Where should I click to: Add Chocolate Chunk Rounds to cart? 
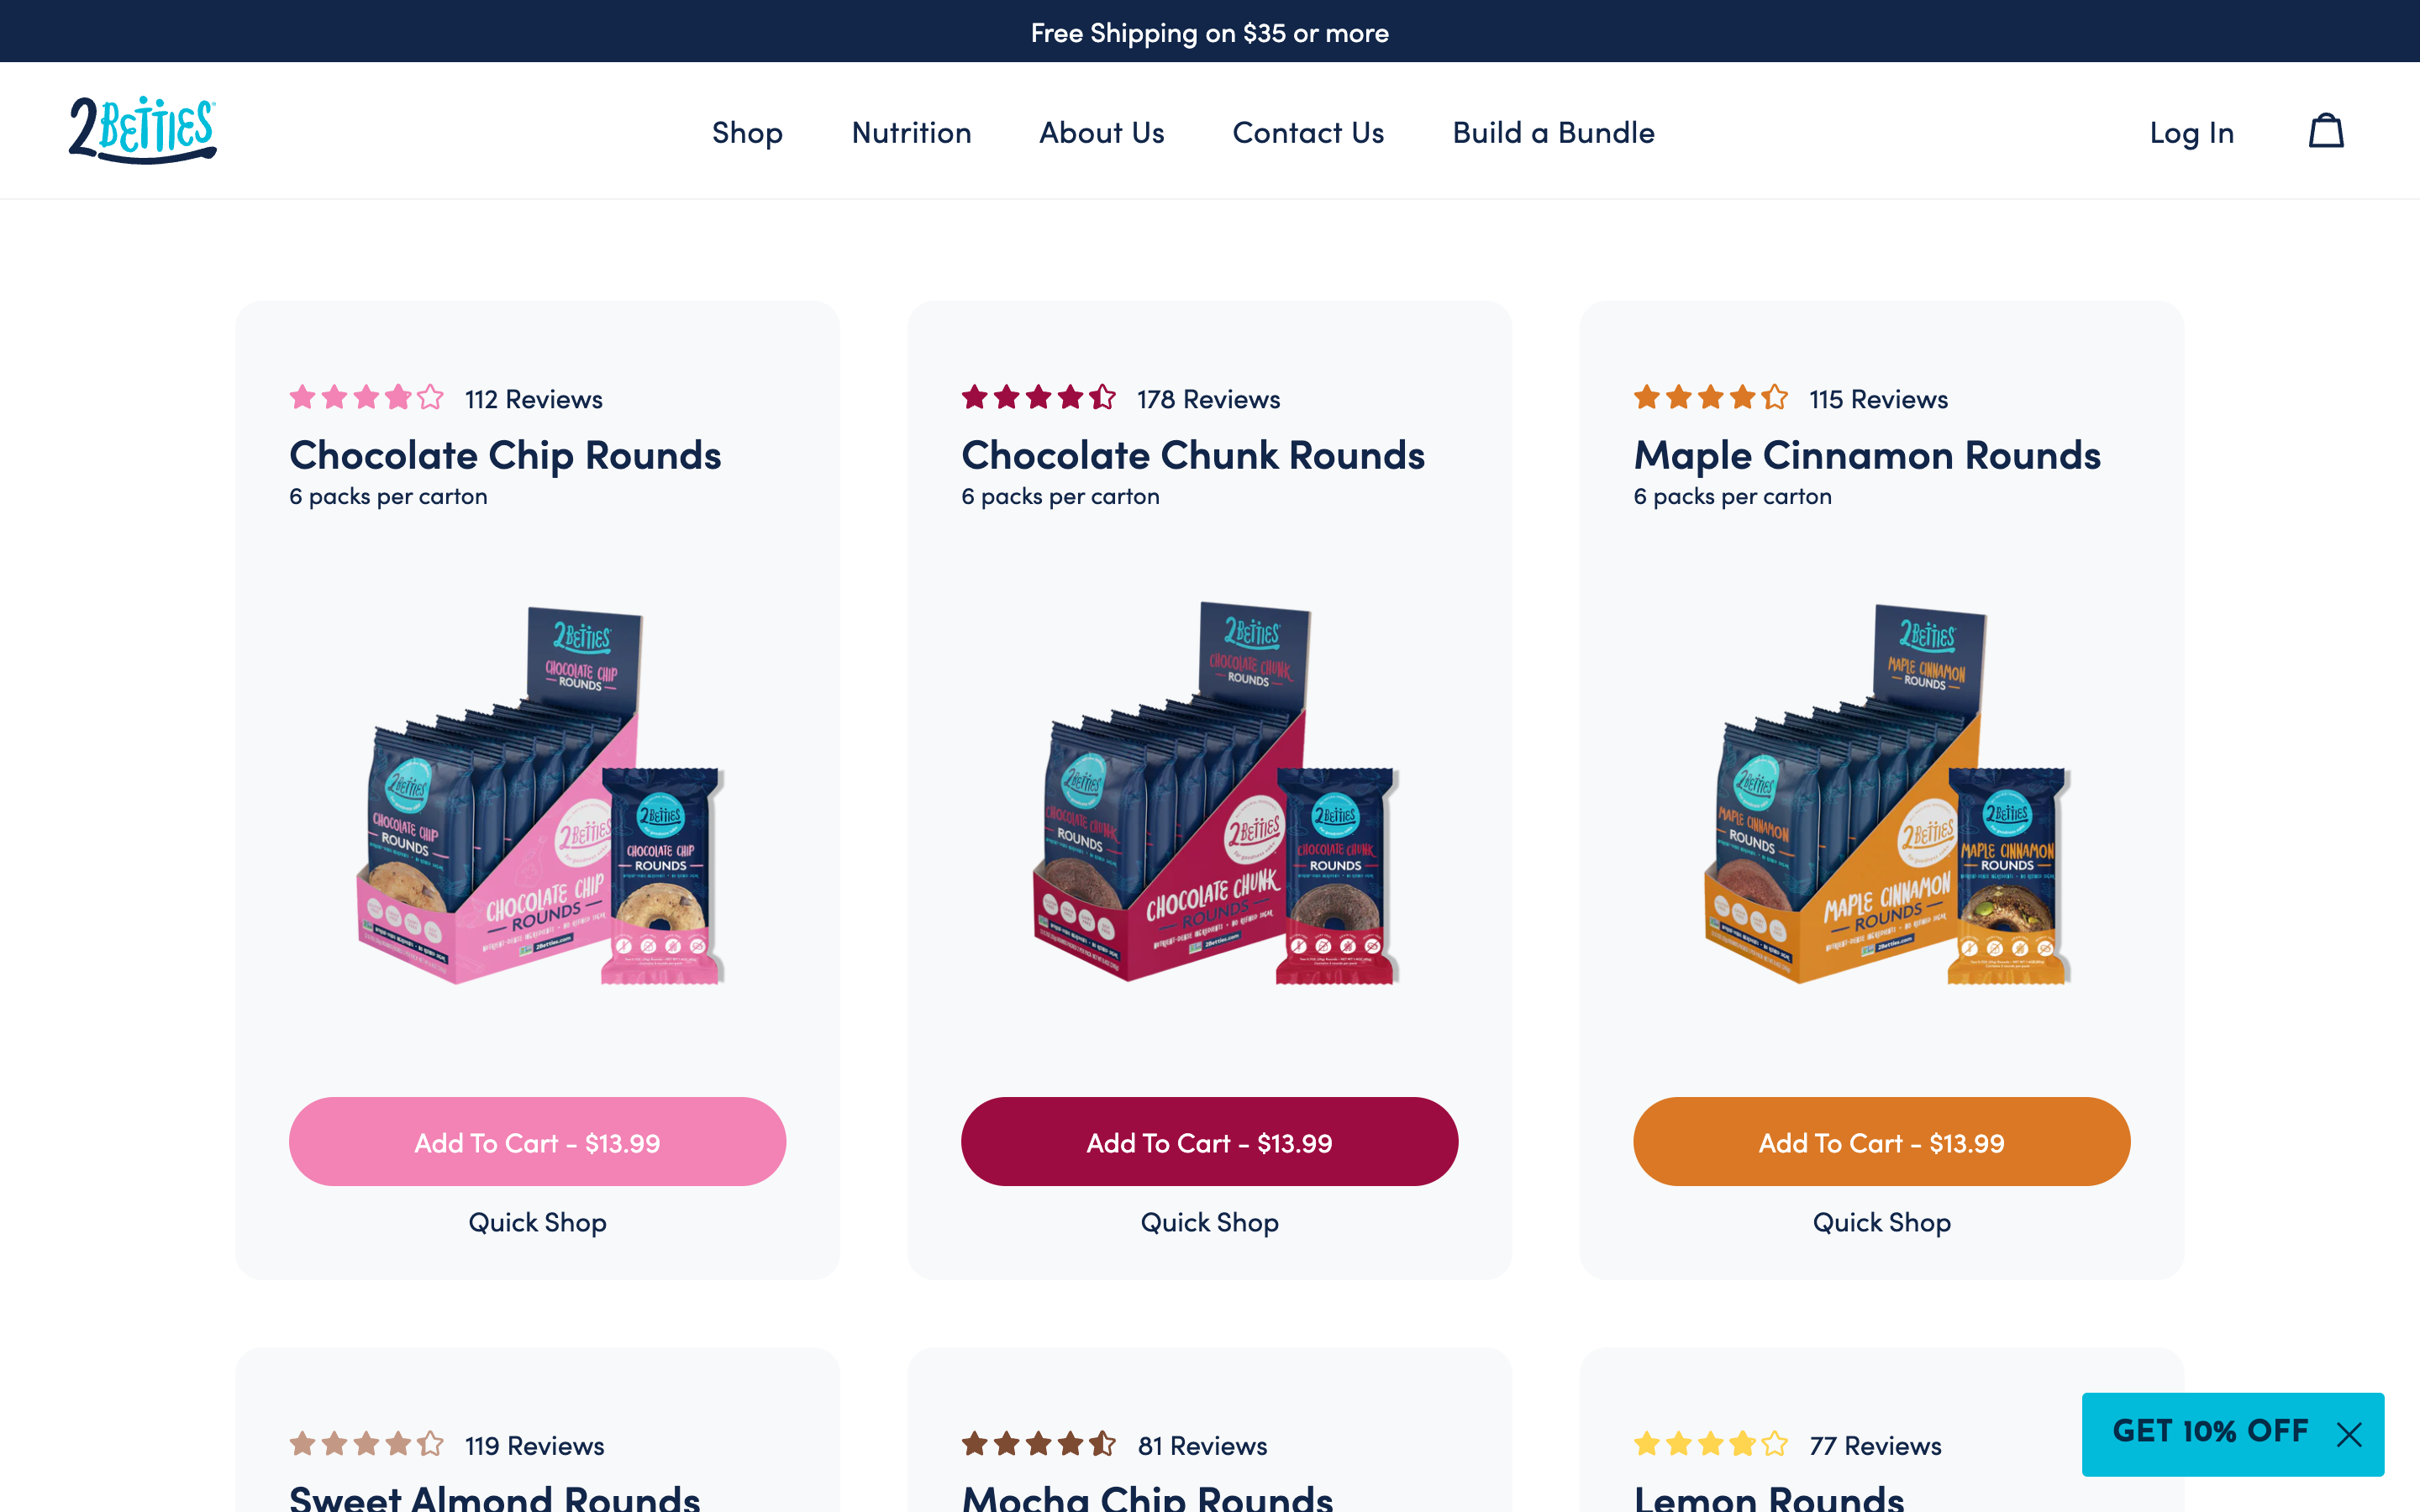pos(1209,1142)
